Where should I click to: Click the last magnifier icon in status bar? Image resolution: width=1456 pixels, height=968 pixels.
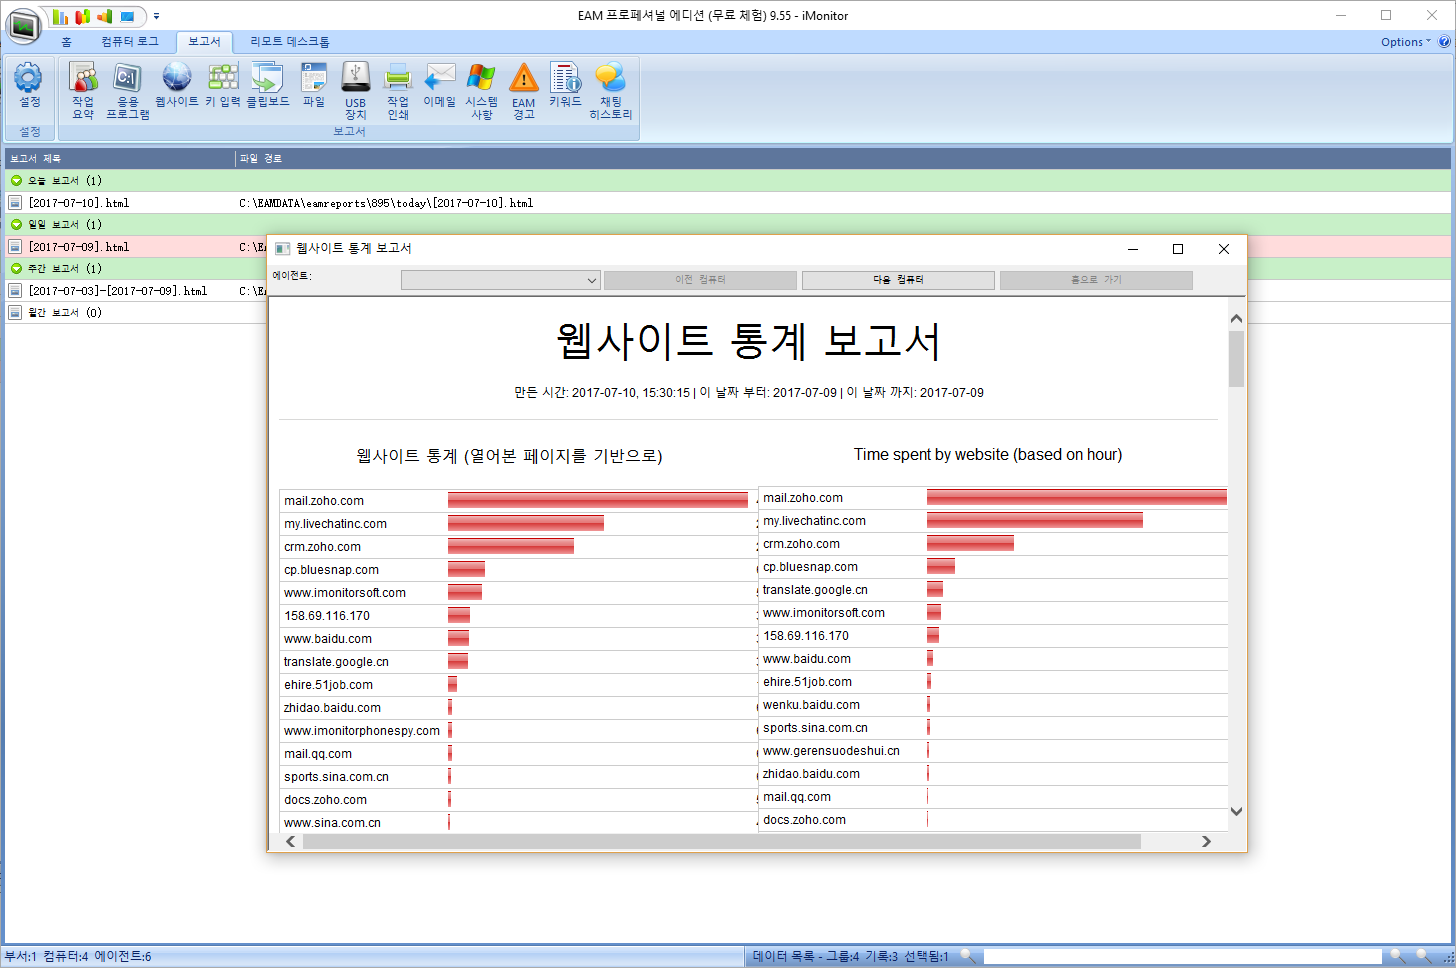pyautogui.click(x=1423, y=956)
